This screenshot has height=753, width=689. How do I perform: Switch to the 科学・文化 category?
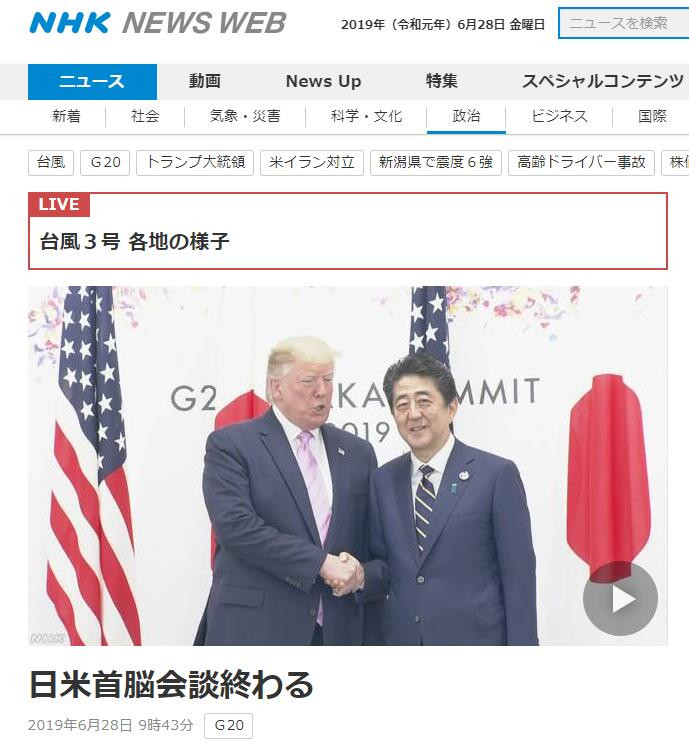[366, 116]
